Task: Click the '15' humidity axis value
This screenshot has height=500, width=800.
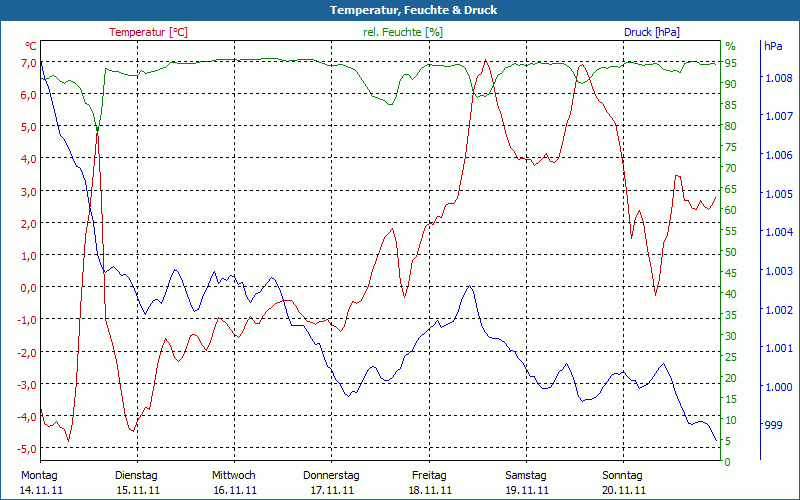Action: click(730, 399)
